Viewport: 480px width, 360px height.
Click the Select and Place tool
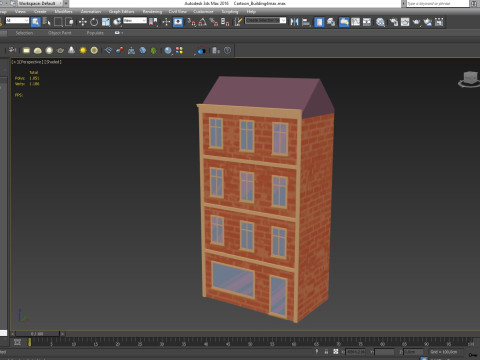tap(117, 22)
